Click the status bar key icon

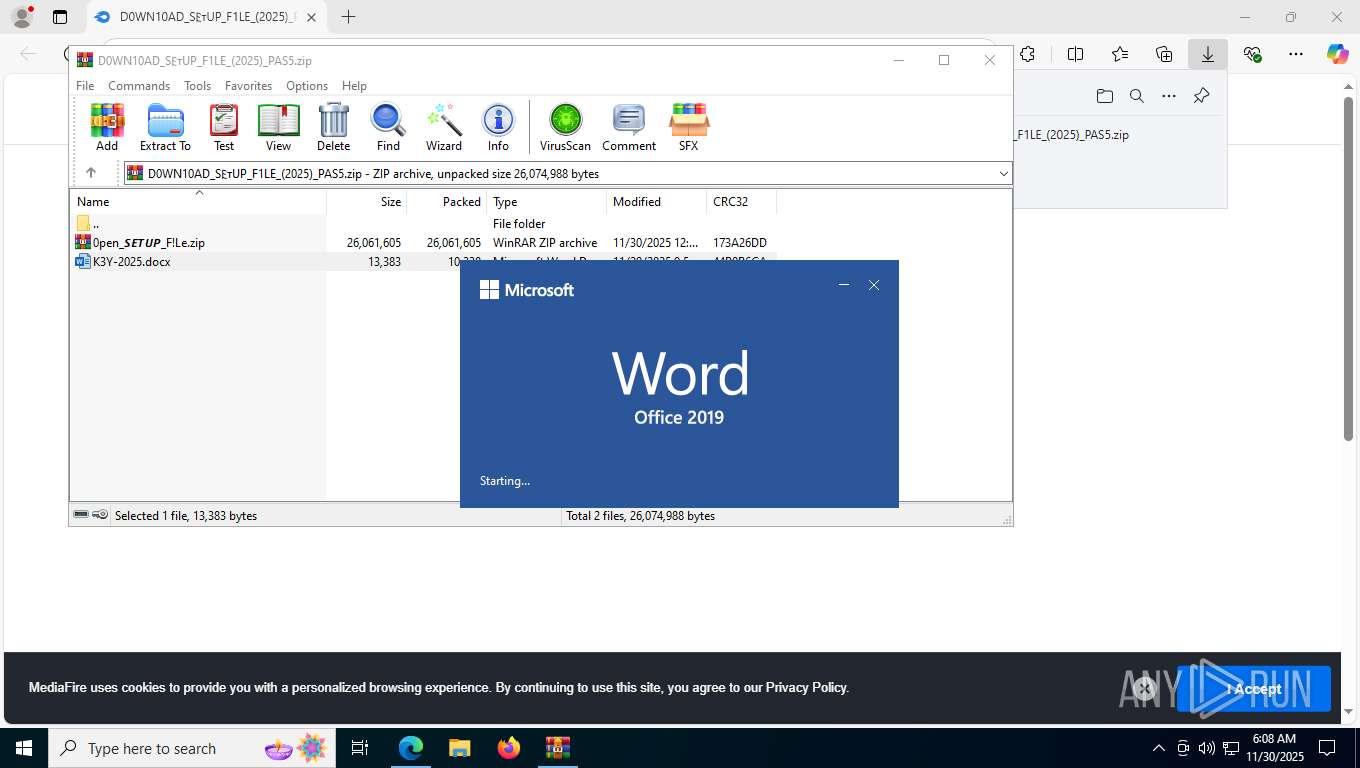pos(100,515)
